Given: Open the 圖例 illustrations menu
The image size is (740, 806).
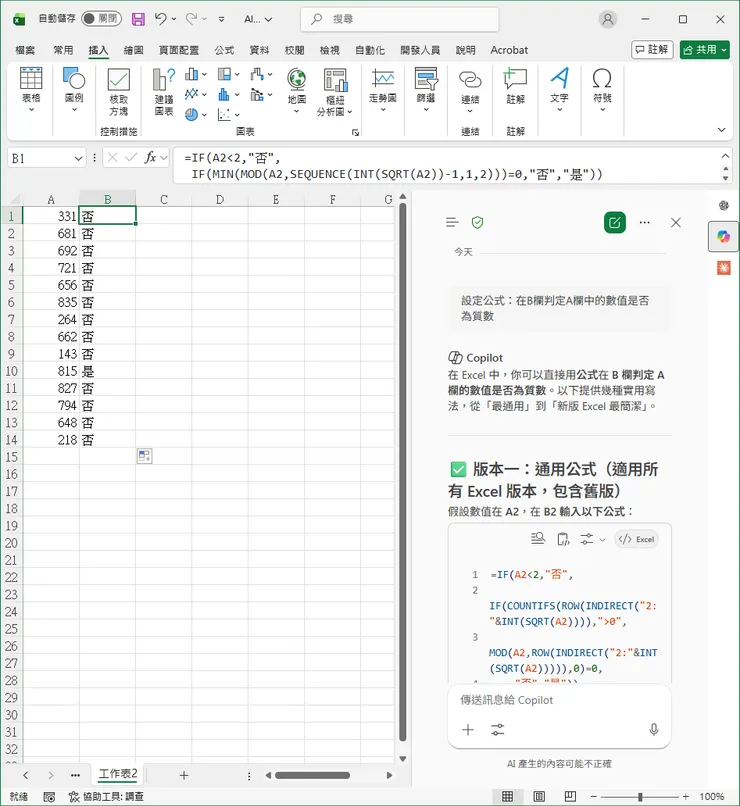Looking at the screenshot, I should (74, 90).
